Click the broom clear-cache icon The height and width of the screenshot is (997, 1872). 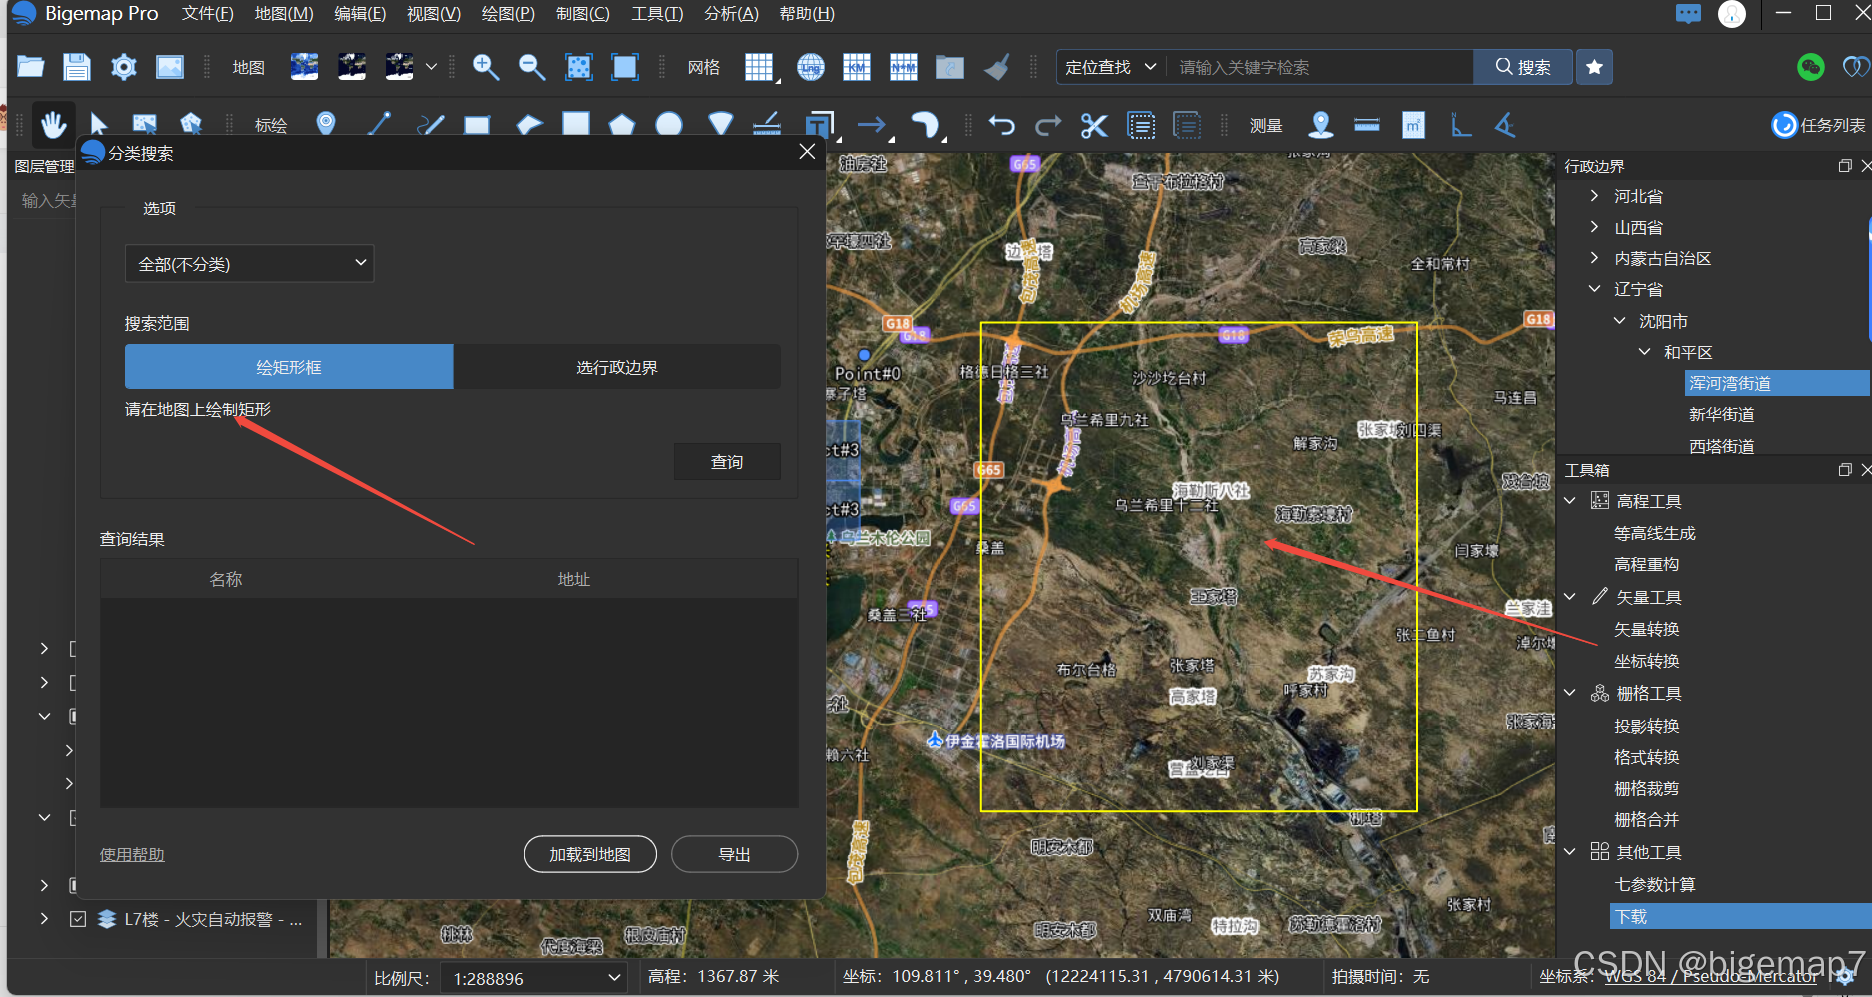997,67
